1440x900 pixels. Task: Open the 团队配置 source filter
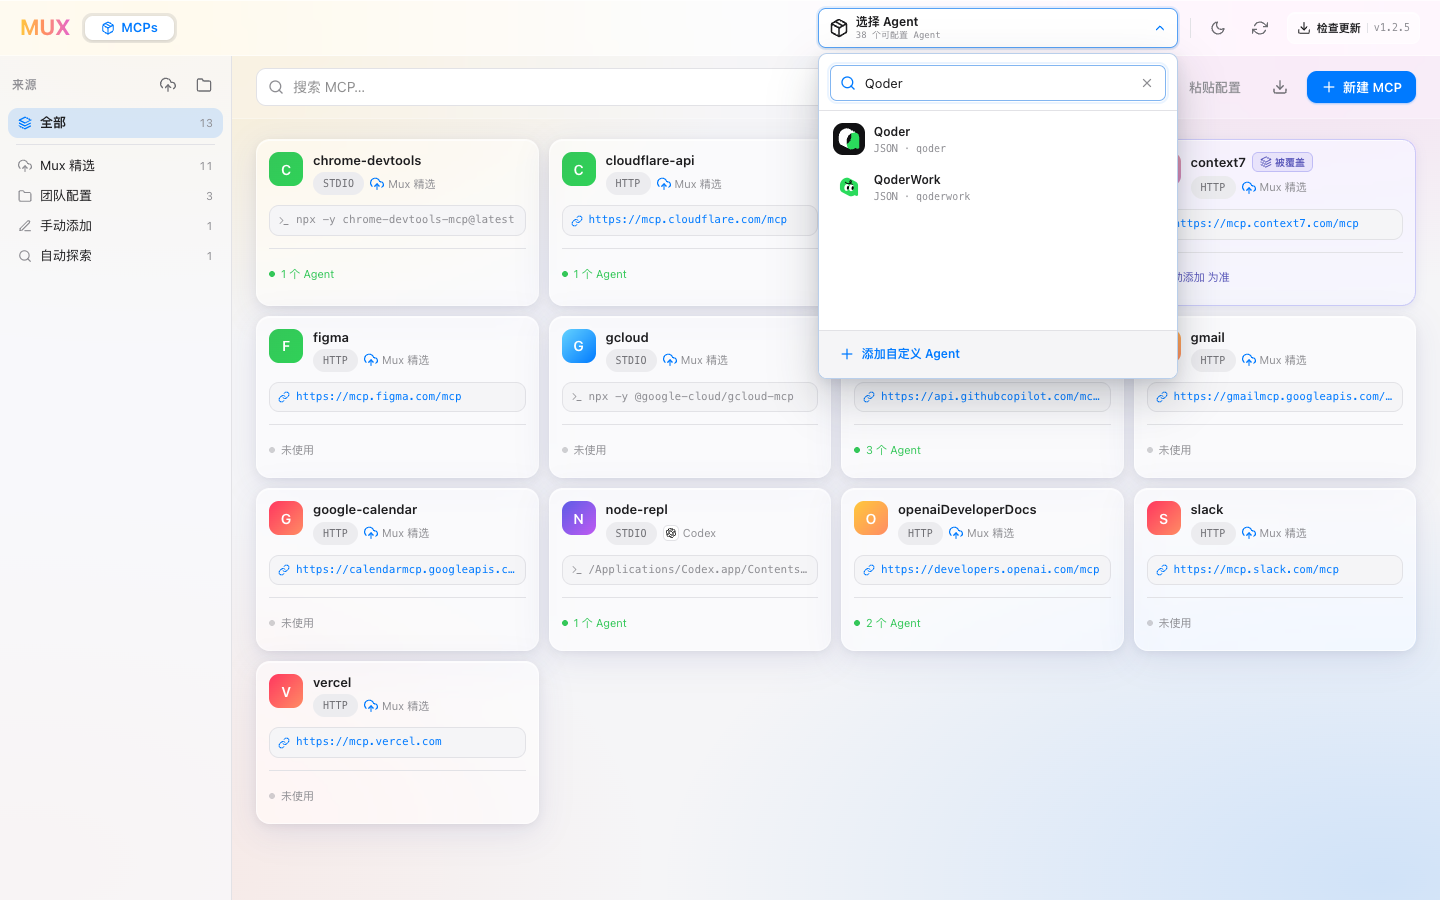click(115, 196)
